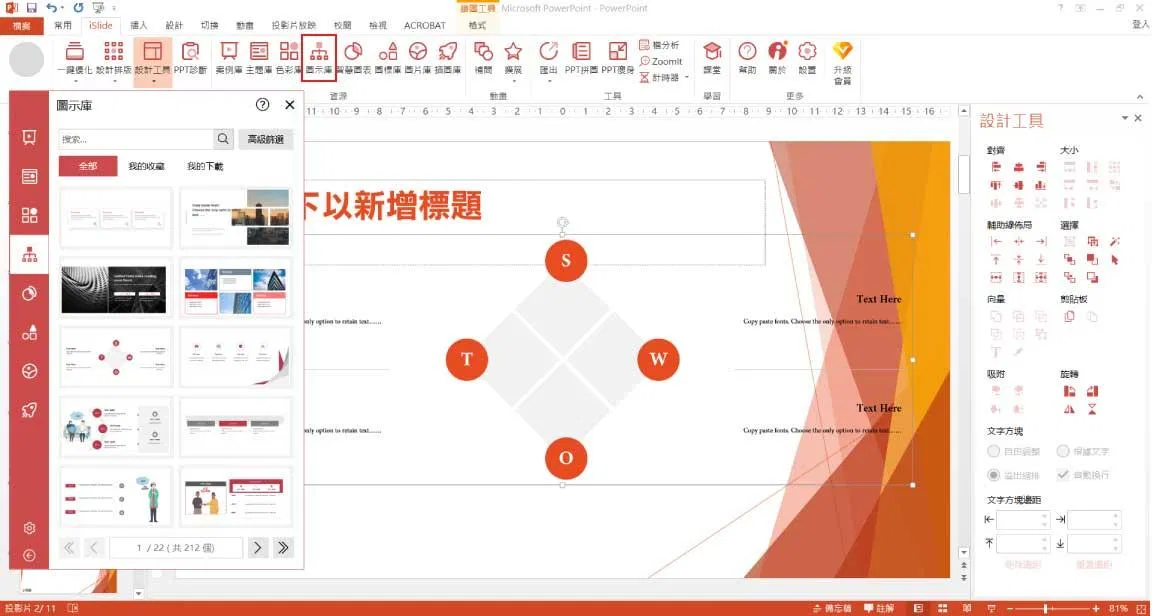Click the search magnifier in 圖示庫 panel
Viewport: 1152px width, 616px height.
(223, 139)
